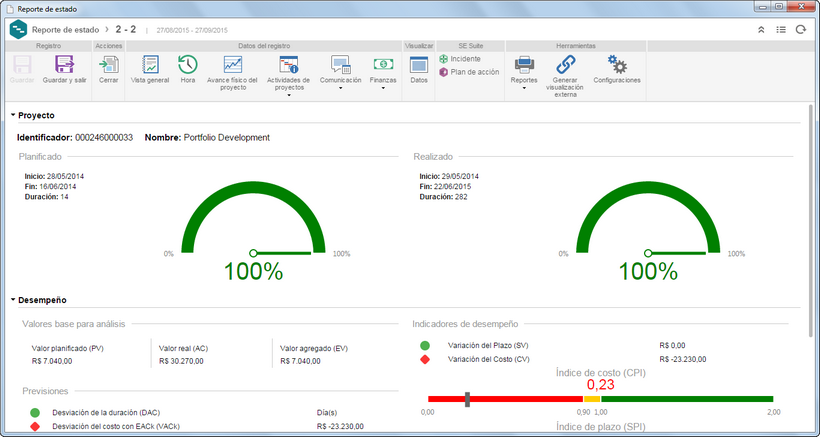Click Desviación del costo con EACk (VACk)

click(x=116, y=427)
